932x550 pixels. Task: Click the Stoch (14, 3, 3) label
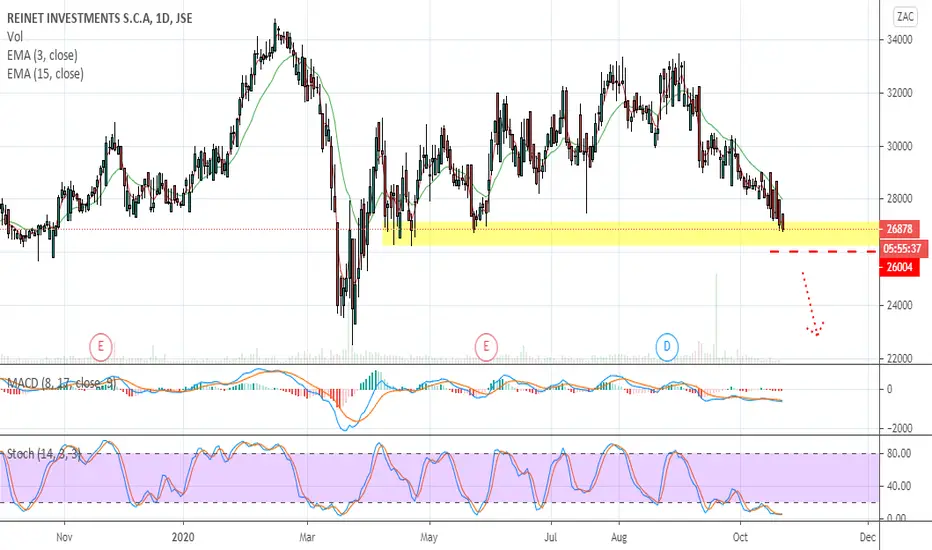click(43, 454)
